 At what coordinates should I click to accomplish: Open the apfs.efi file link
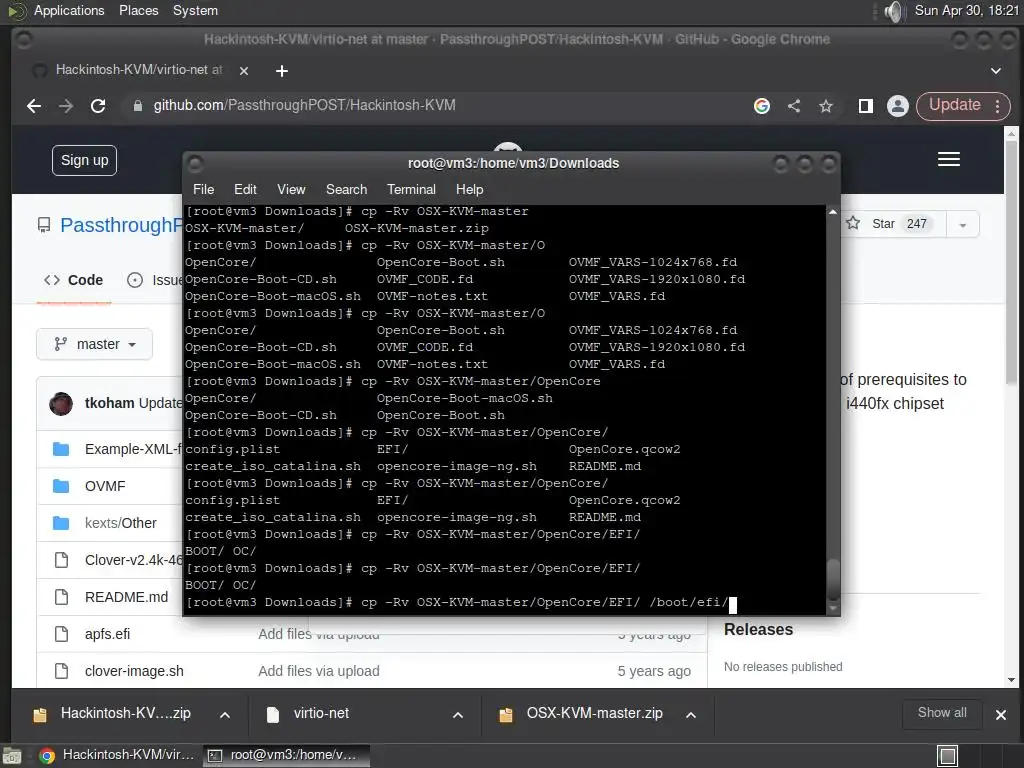pyautogui.click(x=108, y=634)
